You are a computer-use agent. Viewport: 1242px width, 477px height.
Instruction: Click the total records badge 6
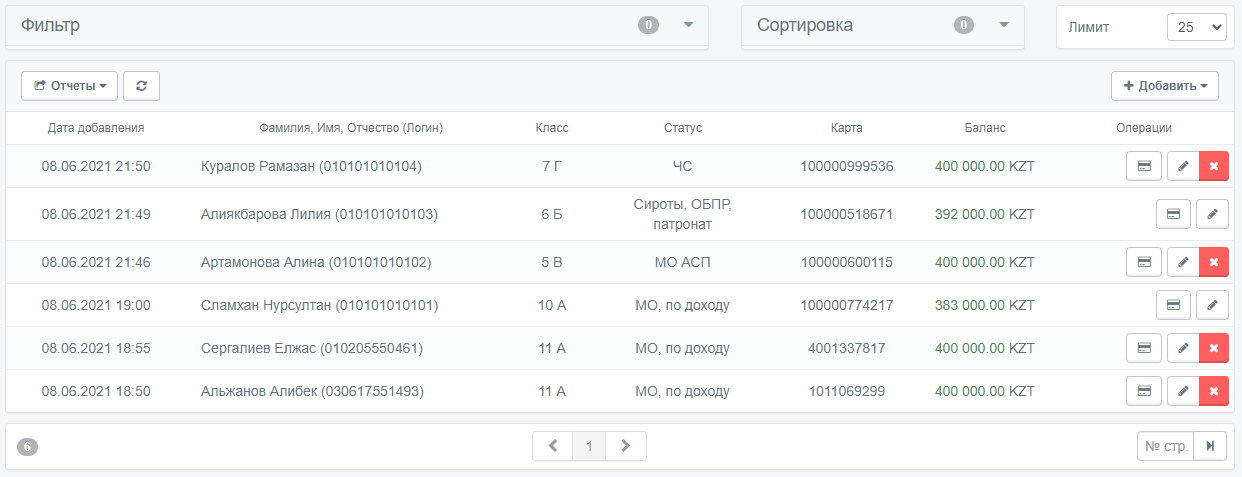(x=27, y=447)
